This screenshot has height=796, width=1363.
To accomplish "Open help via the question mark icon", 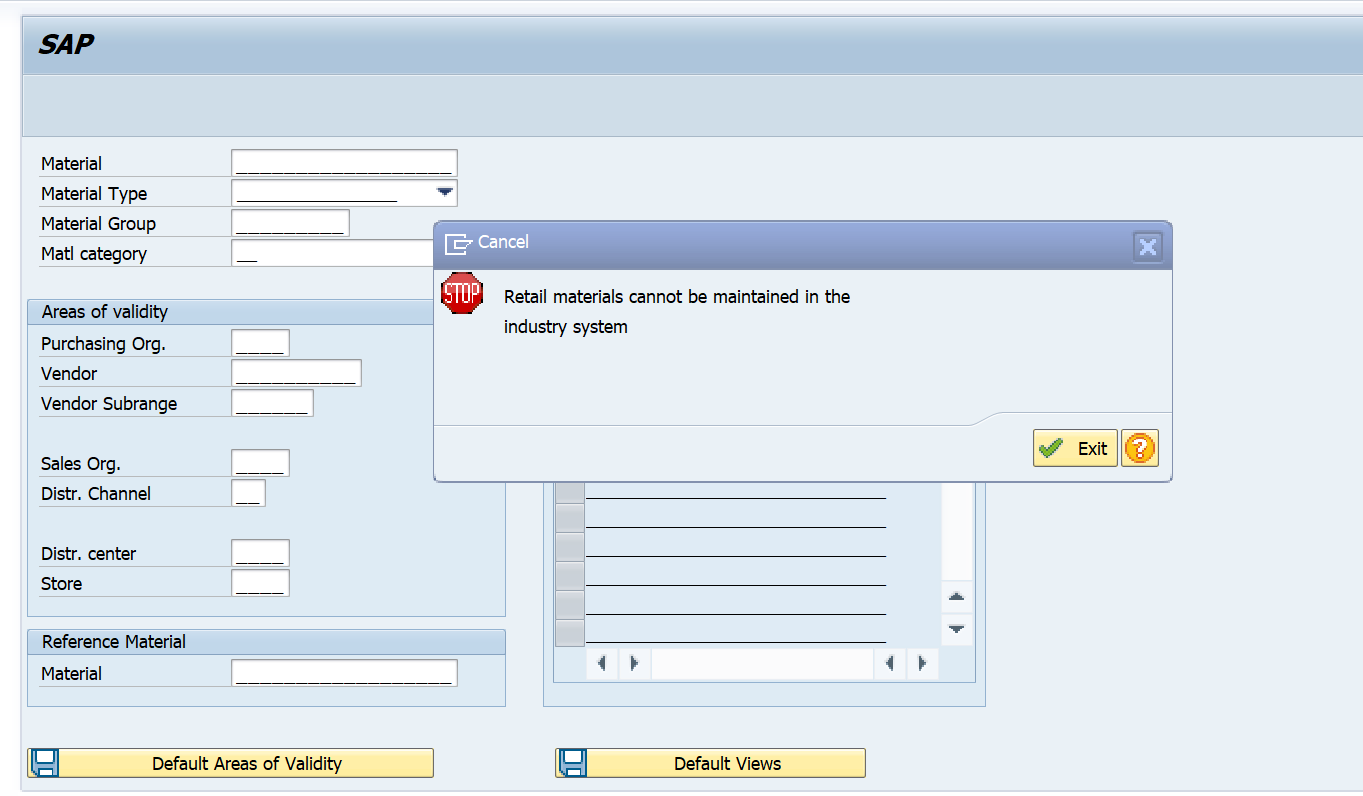I will 1139,448.
